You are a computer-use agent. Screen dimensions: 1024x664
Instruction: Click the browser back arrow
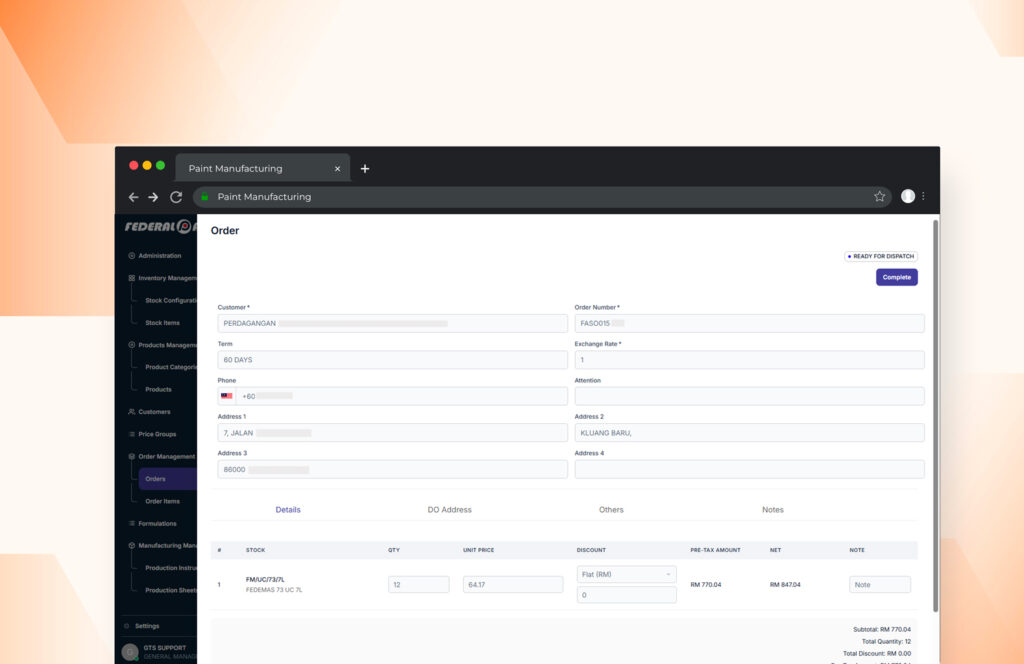(133, 197)
